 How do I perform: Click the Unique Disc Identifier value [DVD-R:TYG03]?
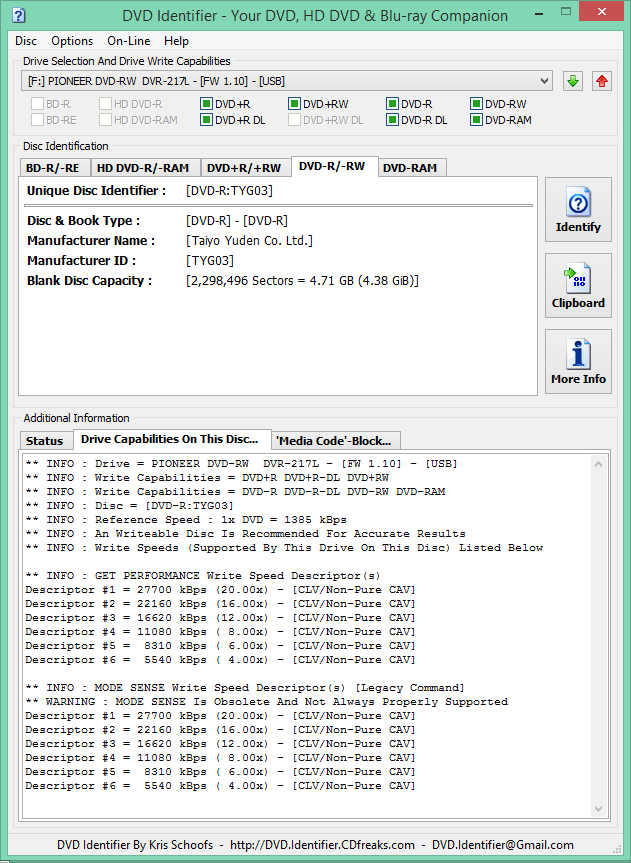tap(229, 190)
